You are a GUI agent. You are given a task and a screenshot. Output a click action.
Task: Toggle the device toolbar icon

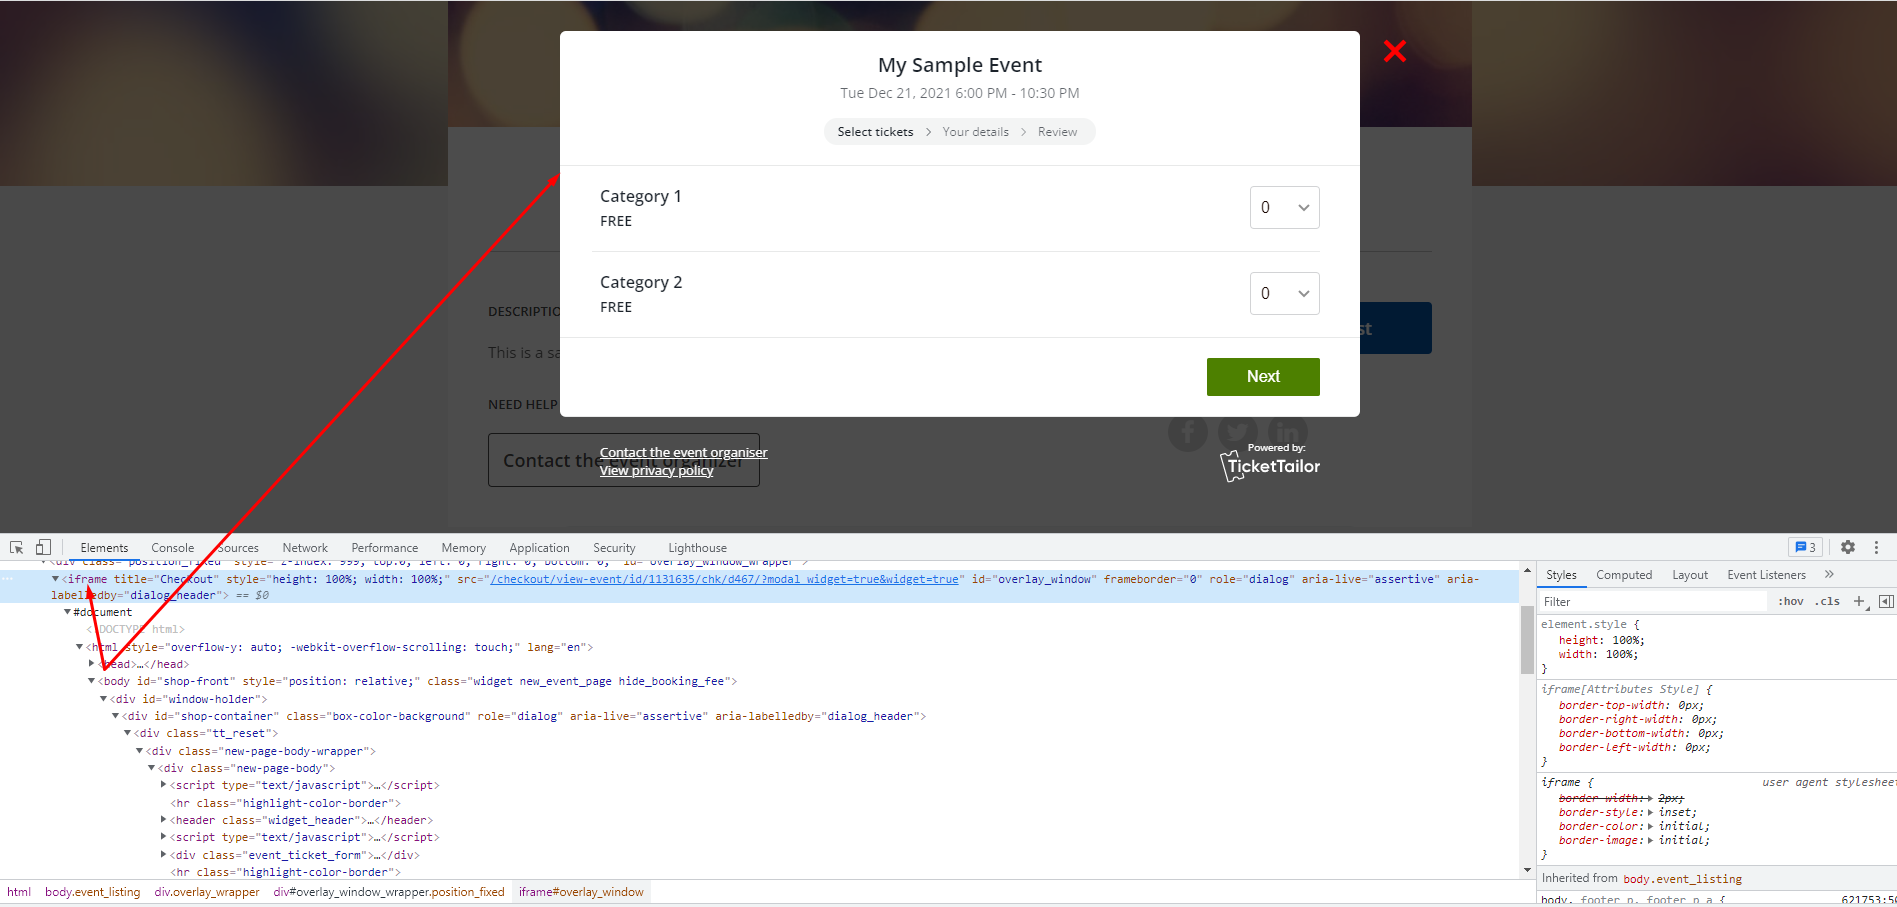pyautogui.click(x=43, y=547)
